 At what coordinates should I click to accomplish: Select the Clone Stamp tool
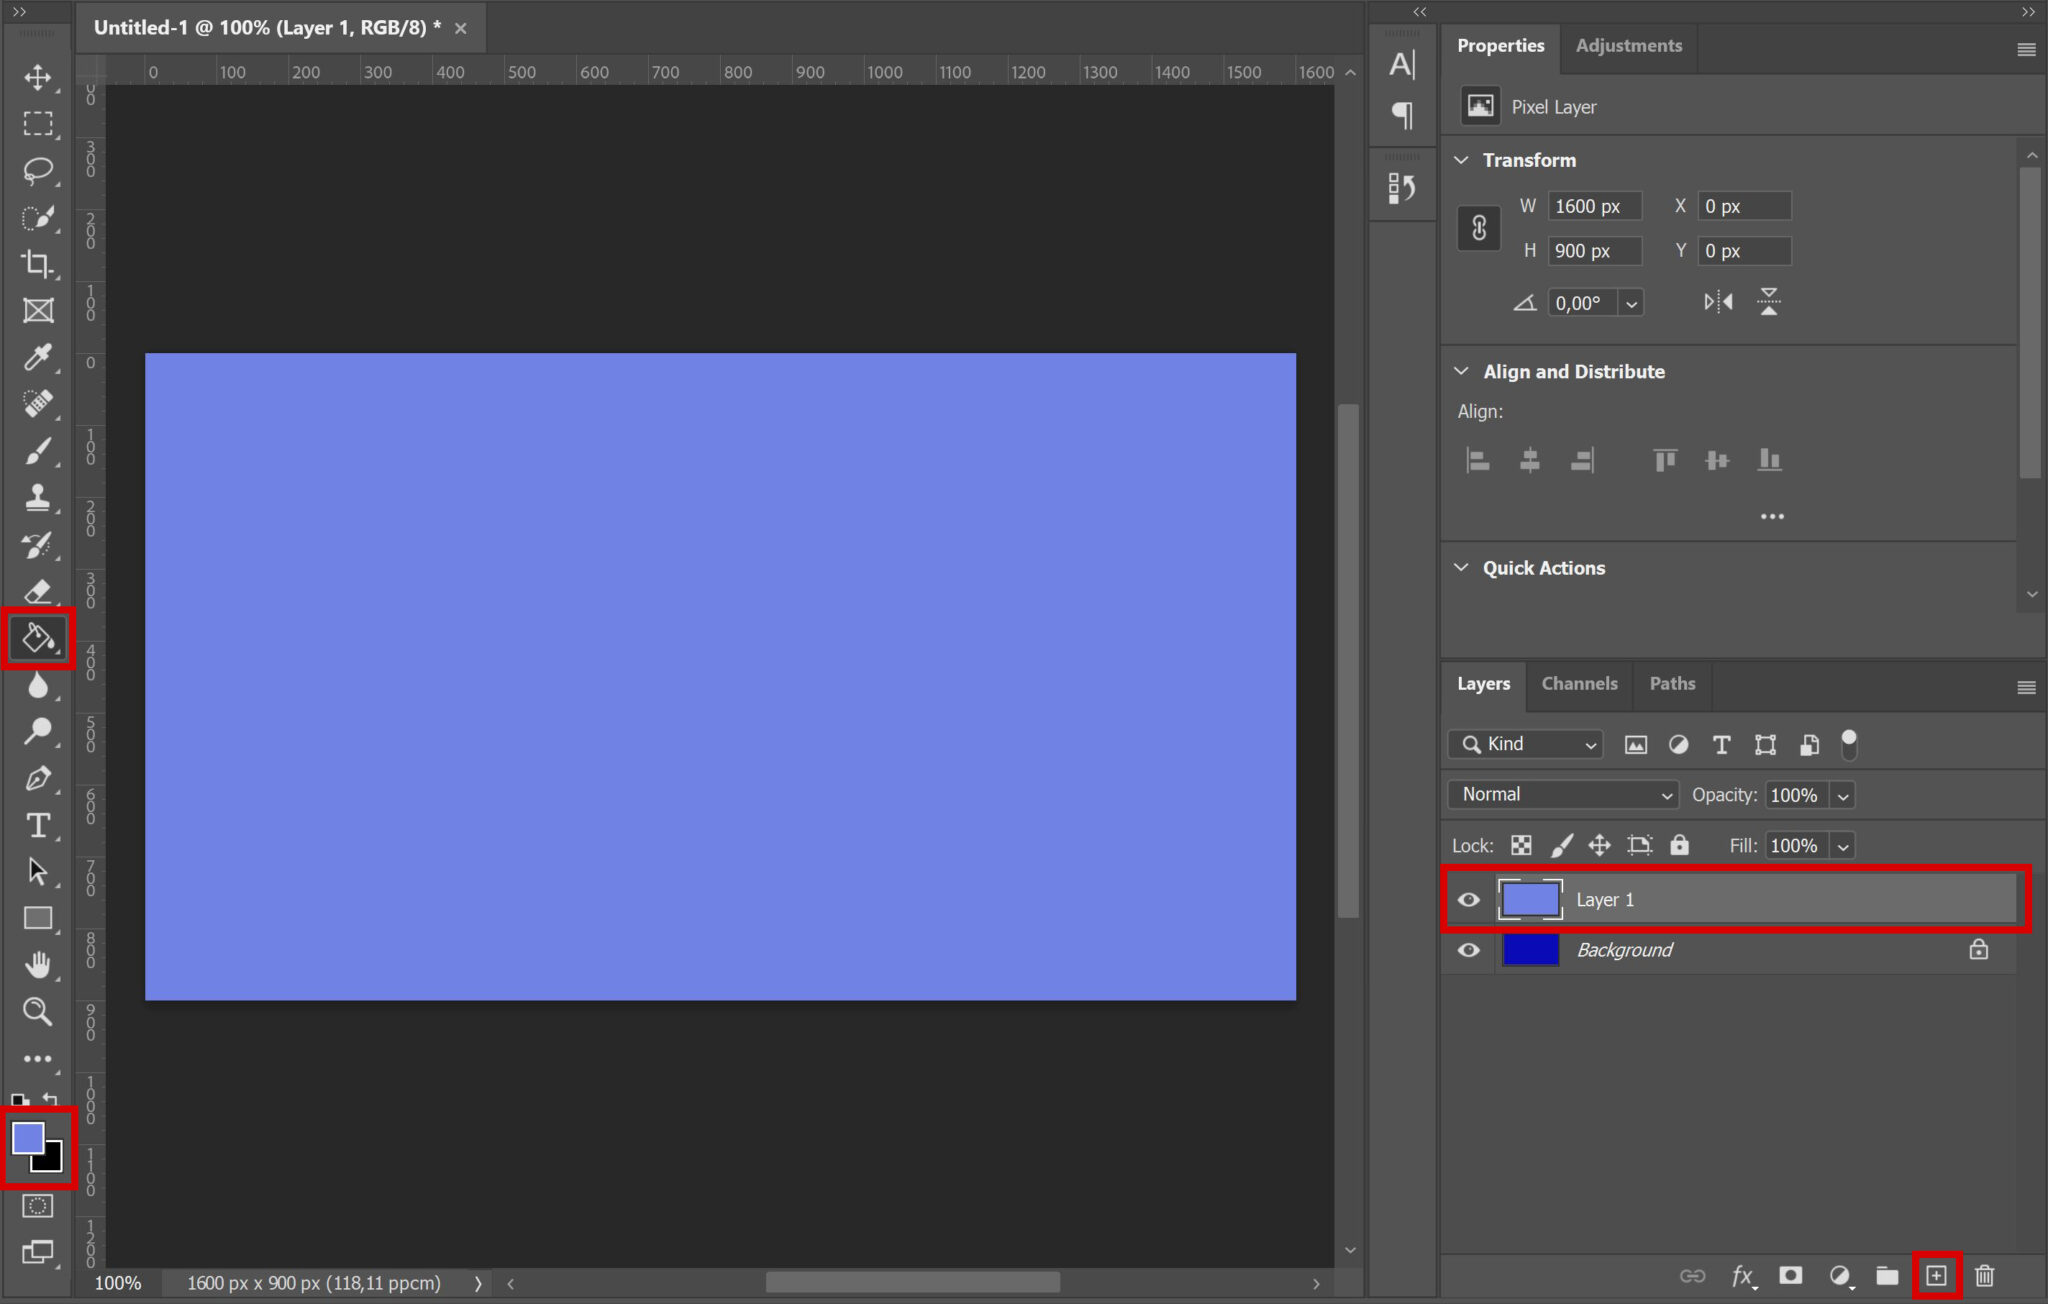37,498
